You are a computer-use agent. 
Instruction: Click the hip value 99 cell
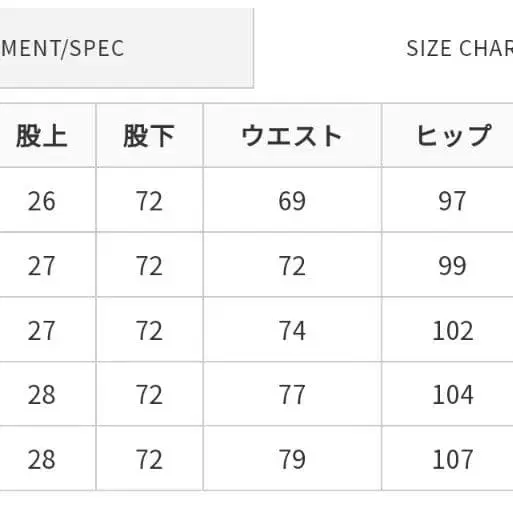click(x=447, y=265)
